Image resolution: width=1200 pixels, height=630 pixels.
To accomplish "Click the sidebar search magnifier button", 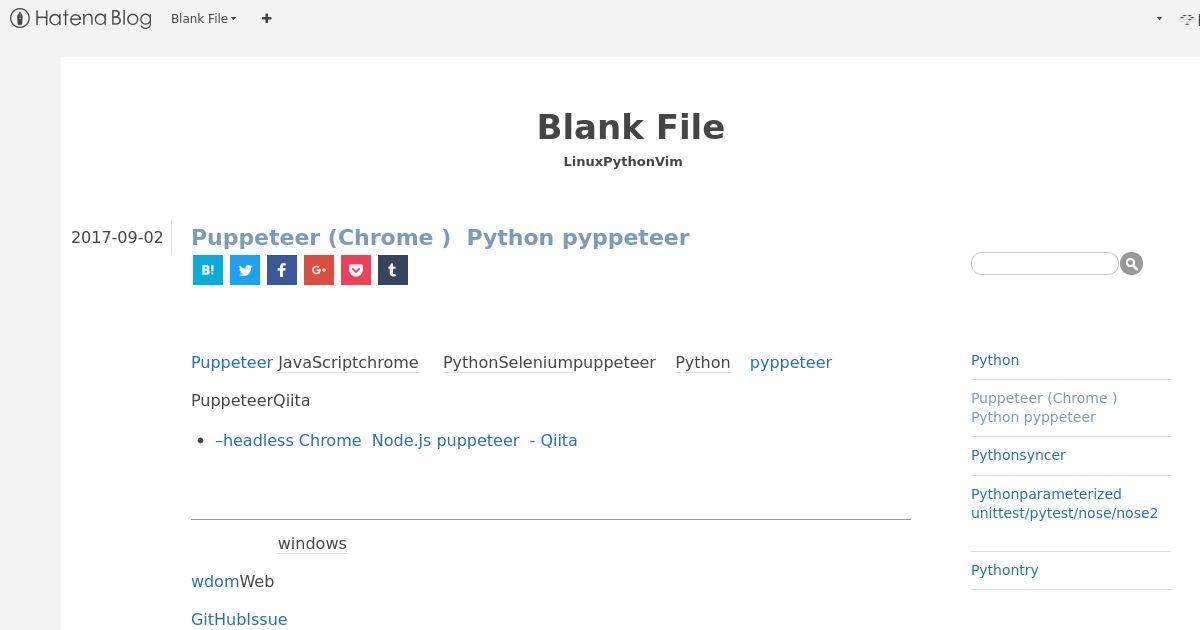I will [x=1131, y=264].
